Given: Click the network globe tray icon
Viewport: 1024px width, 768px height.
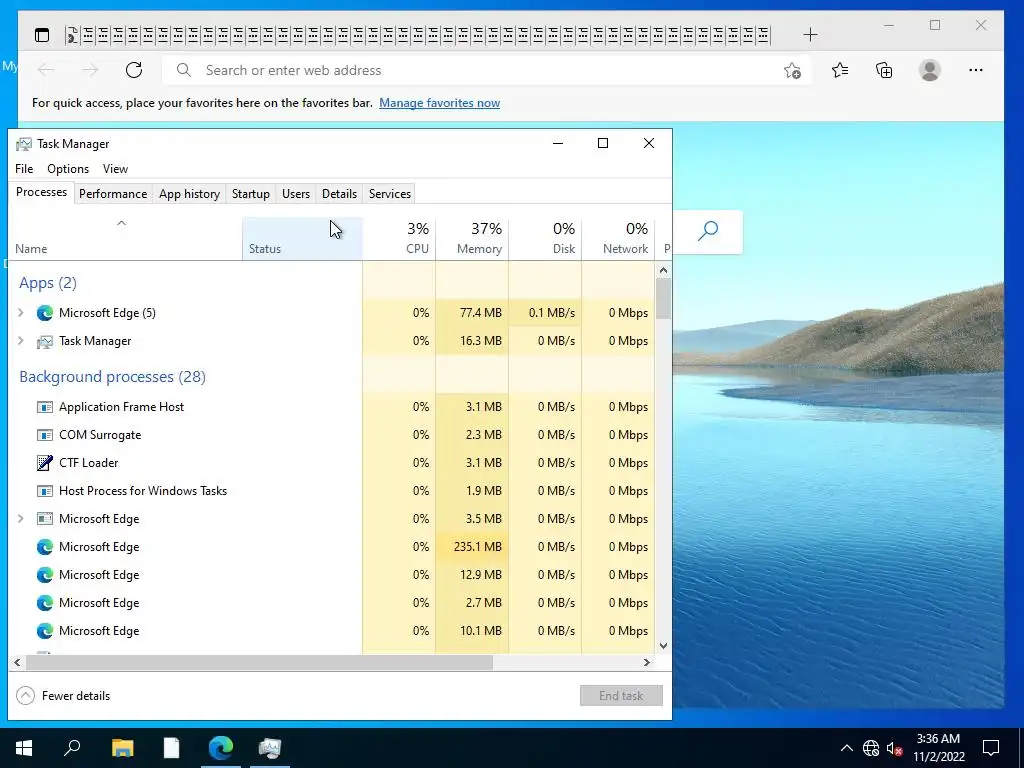Looking at the screenshot, I should tap(871, 748).
